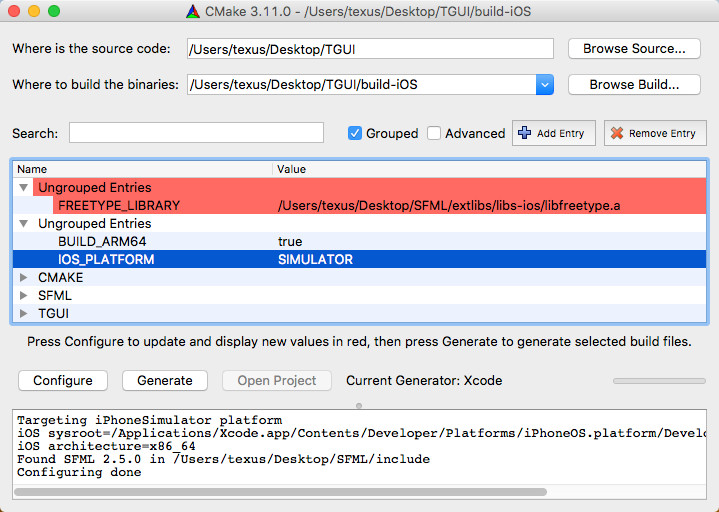Image resolution: width=719 pixels, height=512 pixels.
Task: Edit the libfreetype.a path value
Action: click(x=449, y=205)
